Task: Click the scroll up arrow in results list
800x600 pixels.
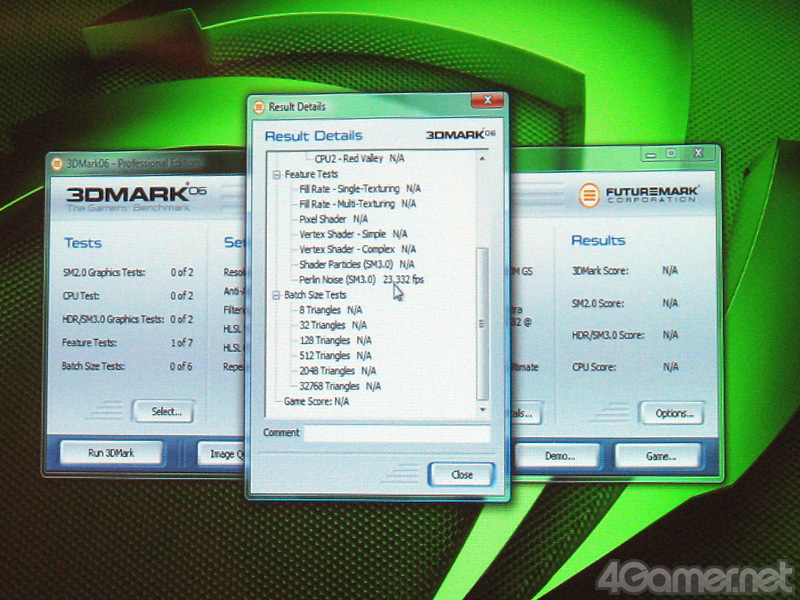Action: coord(482,159)
